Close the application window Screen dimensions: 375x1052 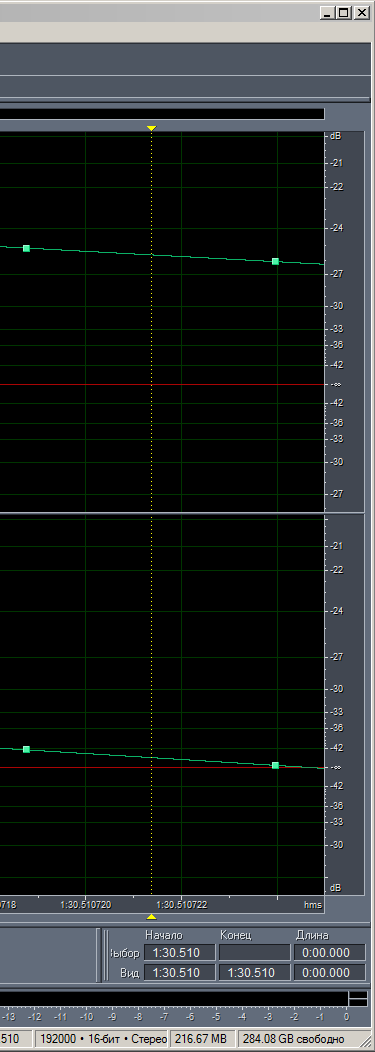[361, 12]
